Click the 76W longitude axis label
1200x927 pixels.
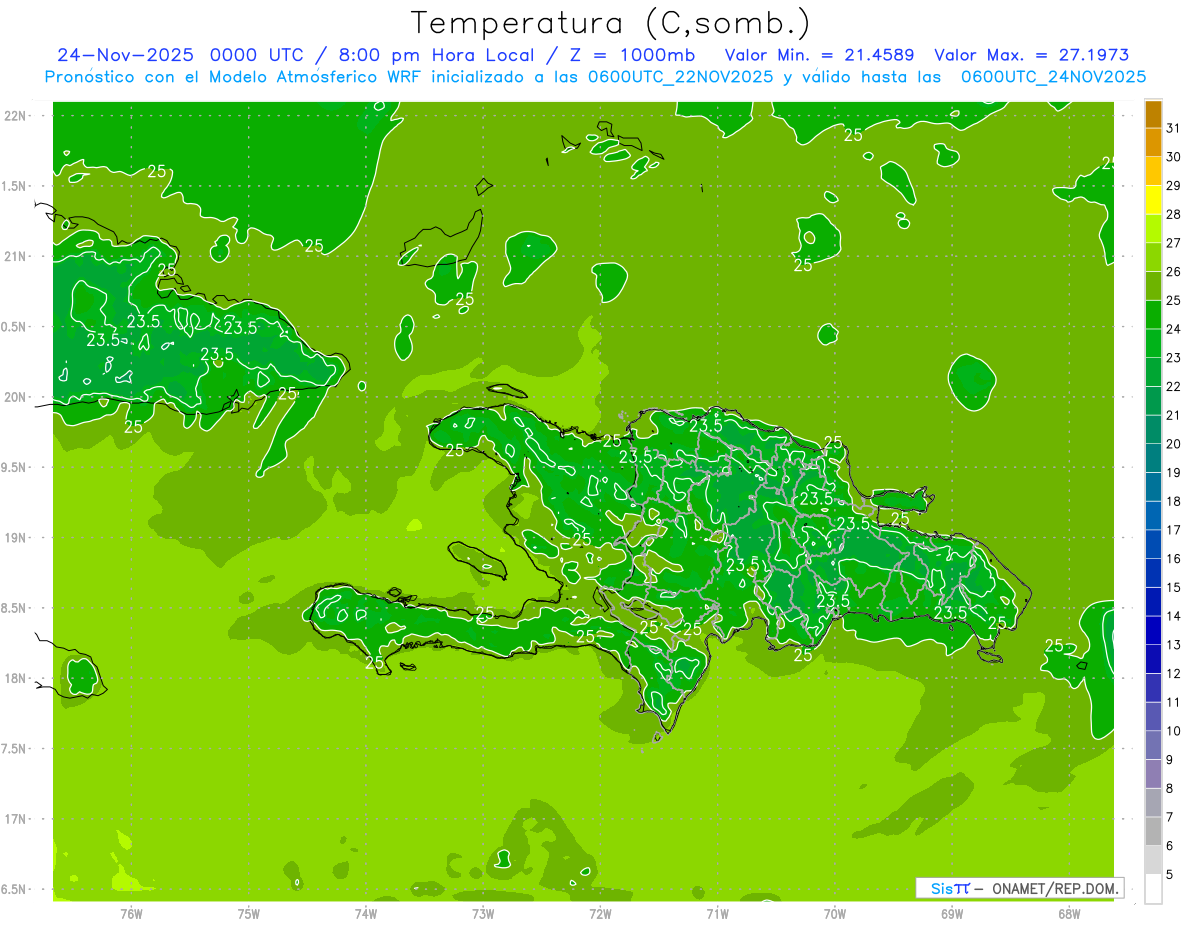coord(131,913)
